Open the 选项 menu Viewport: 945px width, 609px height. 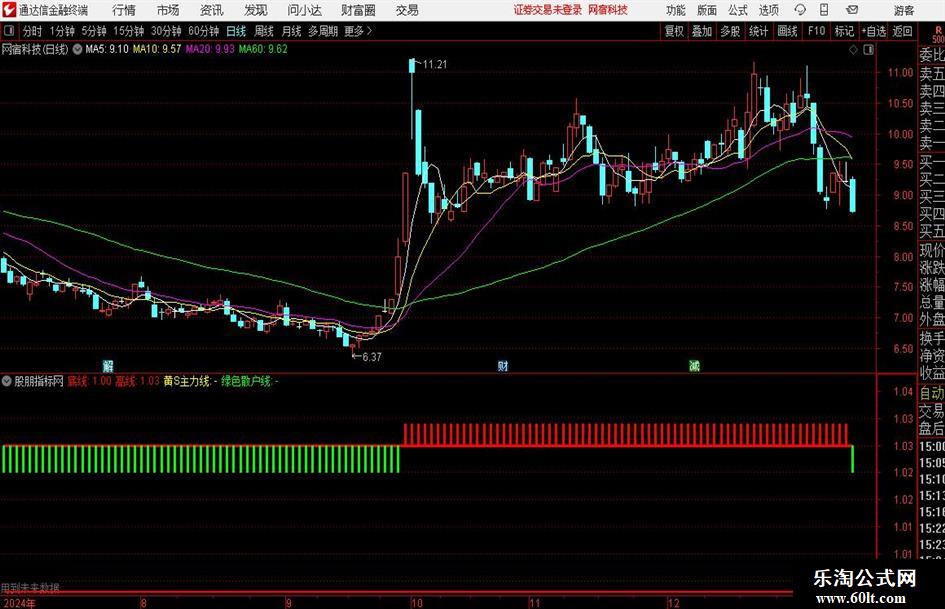click(x=768, y=10)
